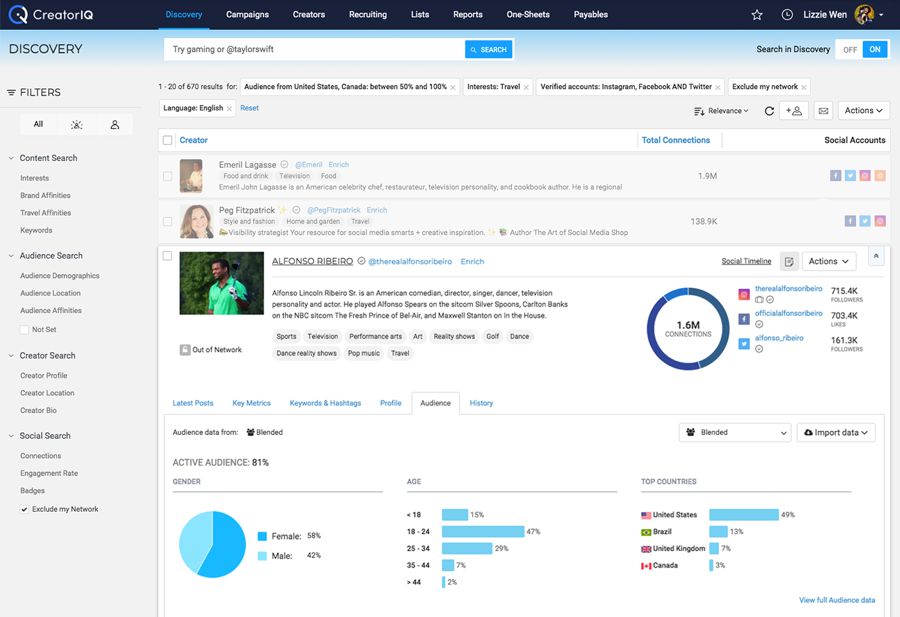Click Emeril Lagasse's Facebook icon
Screen dimensions: 900x617
click(x=835, y=176)
